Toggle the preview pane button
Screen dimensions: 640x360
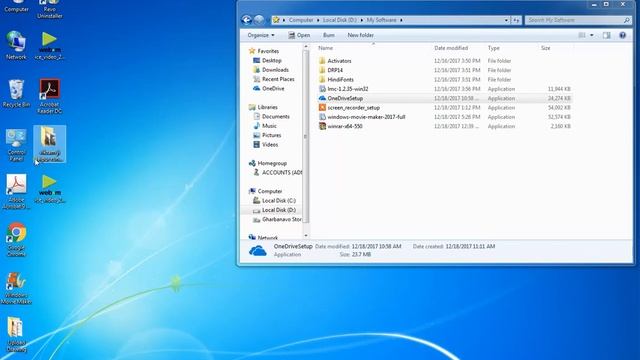coord(607,35)
